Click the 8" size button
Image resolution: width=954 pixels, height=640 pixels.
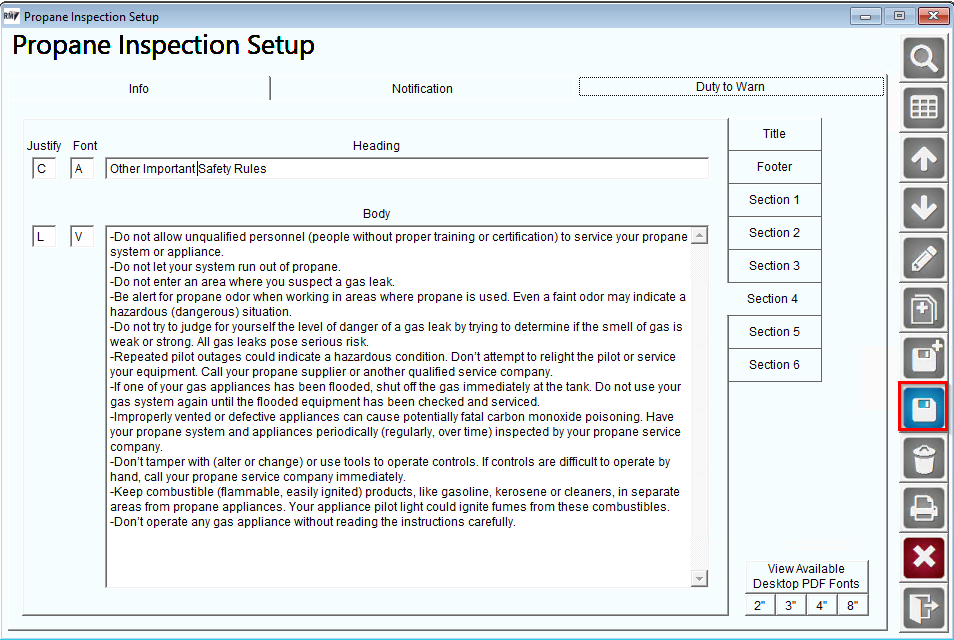click(852, 605)
